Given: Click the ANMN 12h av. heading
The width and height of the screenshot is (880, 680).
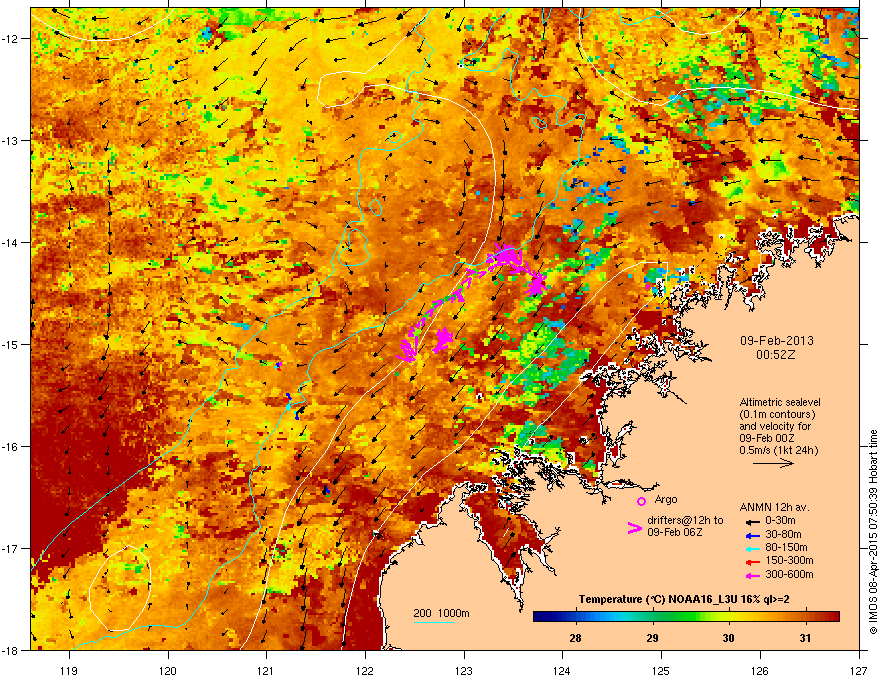Looking at the screenshot, I should (774, 507).
